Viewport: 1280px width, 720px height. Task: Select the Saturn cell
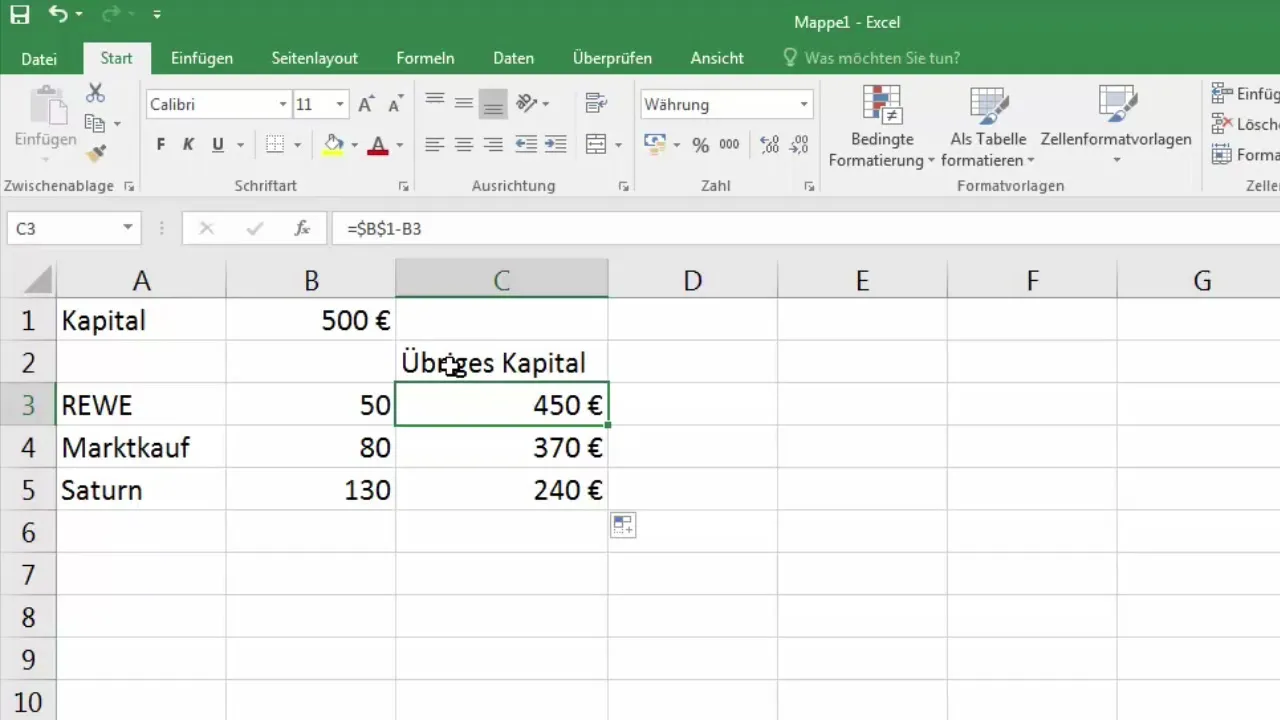tap(141, 490)
